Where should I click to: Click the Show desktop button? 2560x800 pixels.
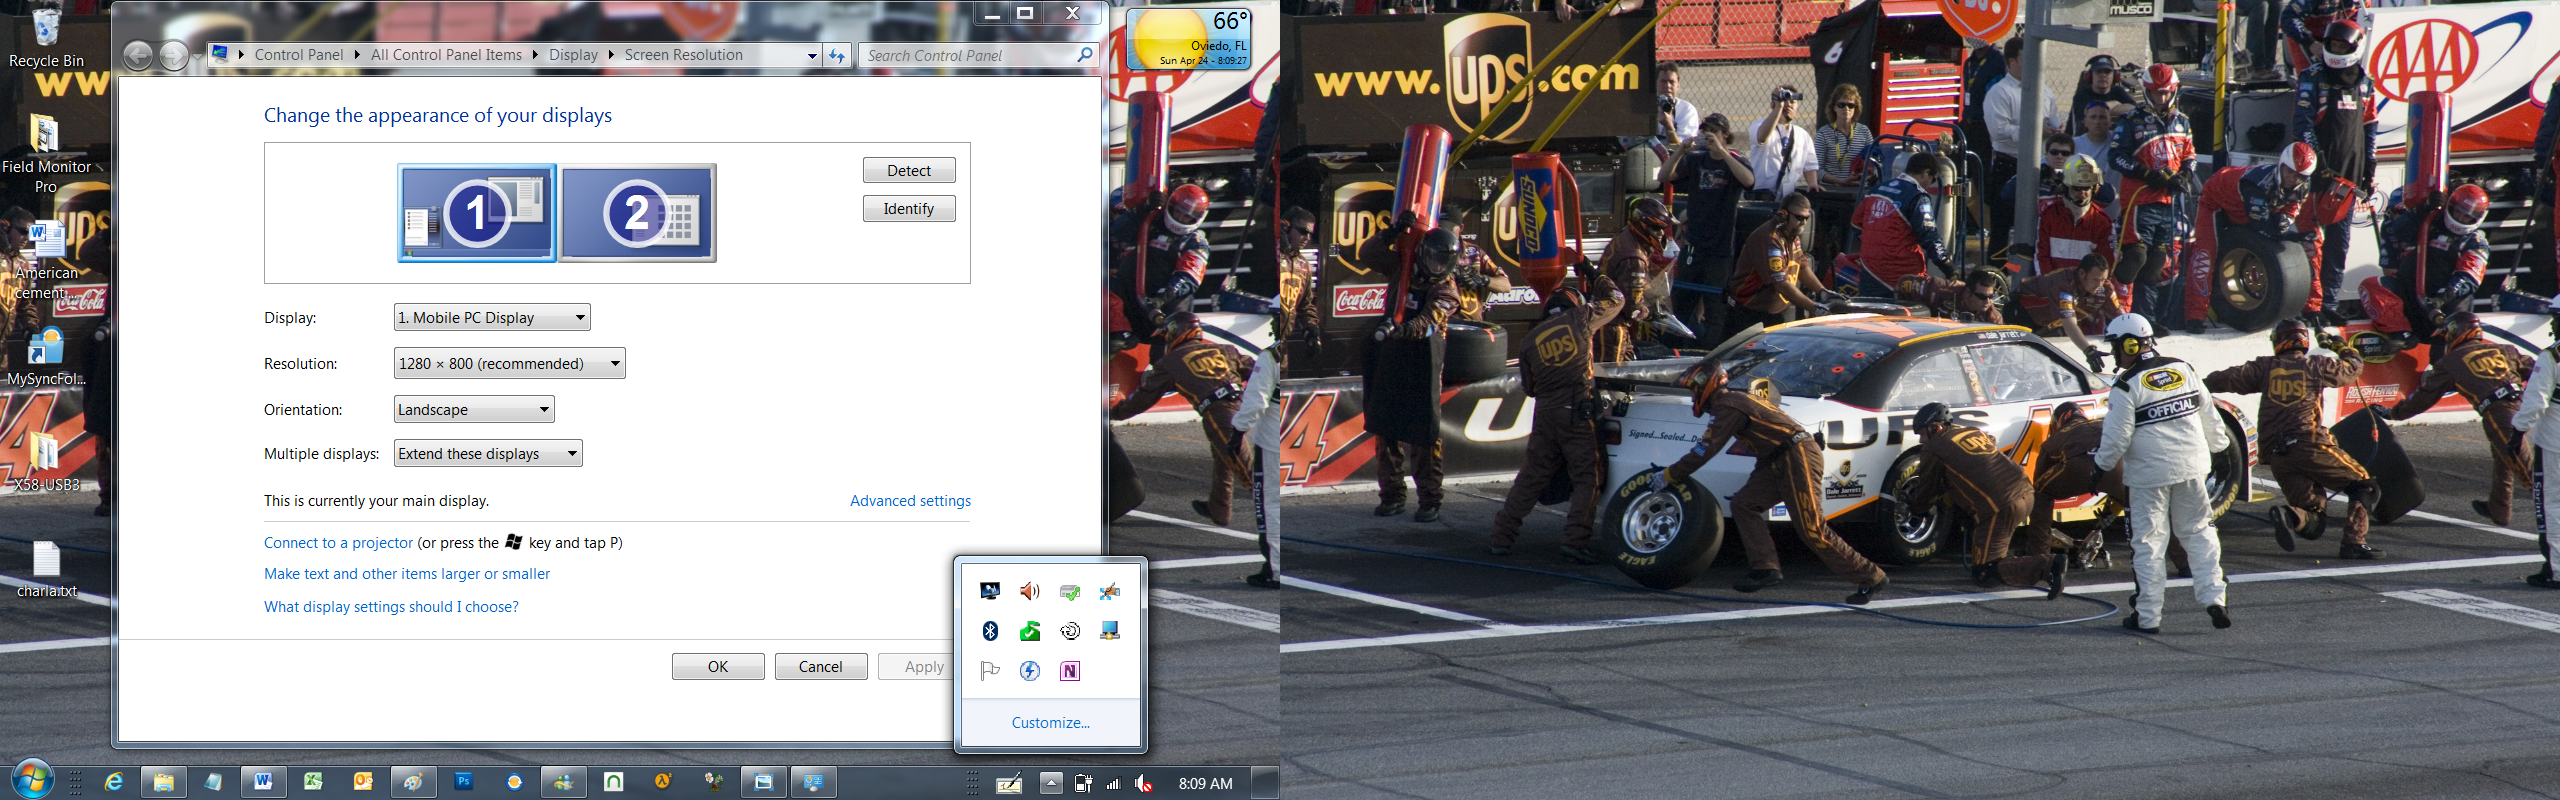[1265, 783]
